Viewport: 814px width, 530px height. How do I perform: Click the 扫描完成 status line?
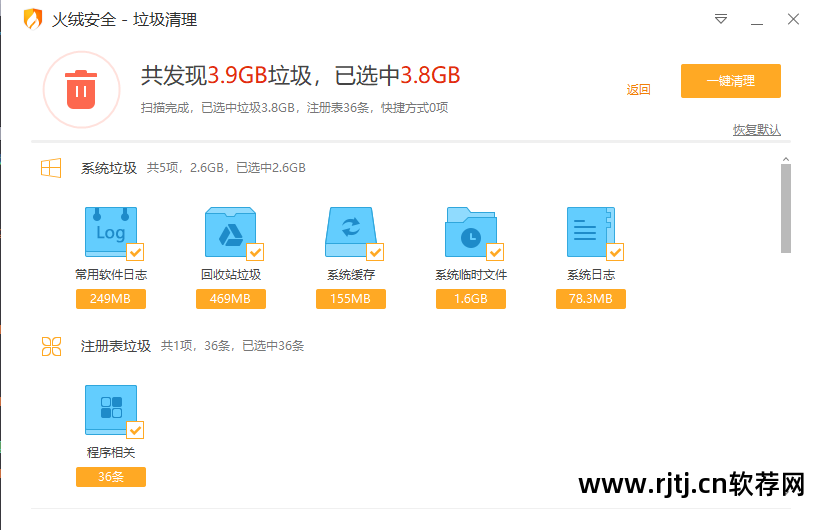tap(294, 108)
